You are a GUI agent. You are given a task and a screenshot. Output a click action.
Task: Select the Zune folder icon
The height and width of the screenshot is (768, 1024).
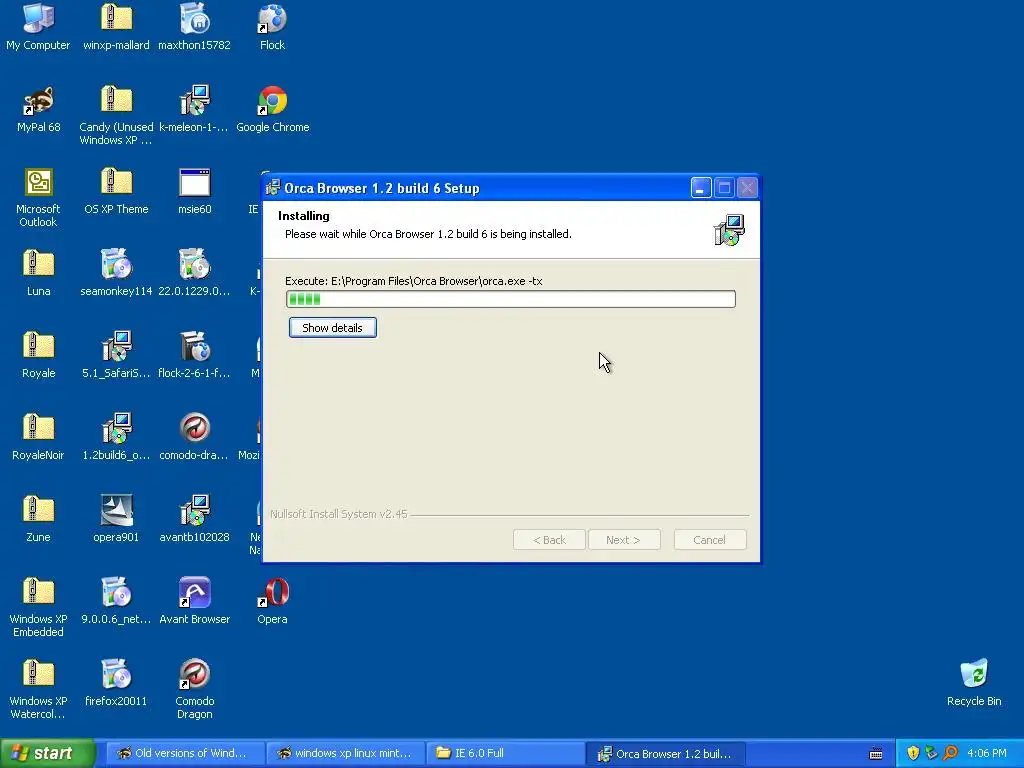(38, 511)
